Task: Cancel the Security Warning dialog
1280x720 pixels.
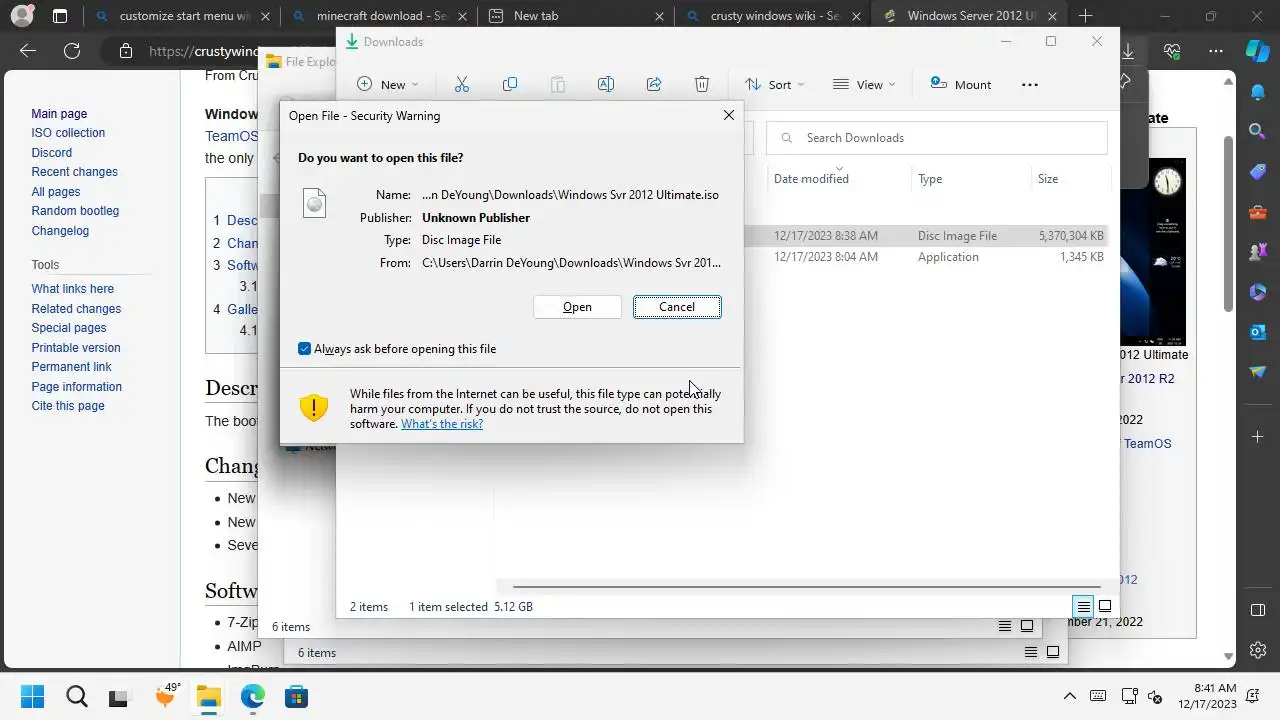Action: pyautogui.click(x=677, y=307)
